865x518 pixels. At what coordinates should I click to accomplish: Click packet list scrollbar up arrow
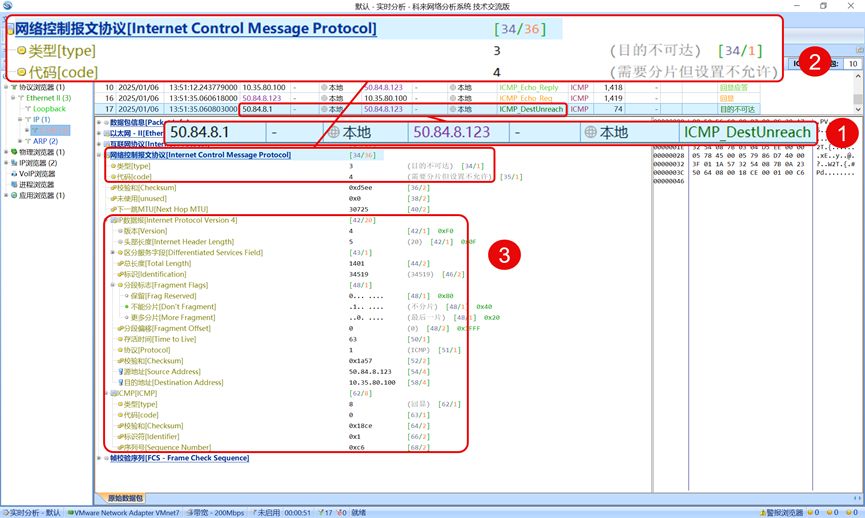coord(858,76)
